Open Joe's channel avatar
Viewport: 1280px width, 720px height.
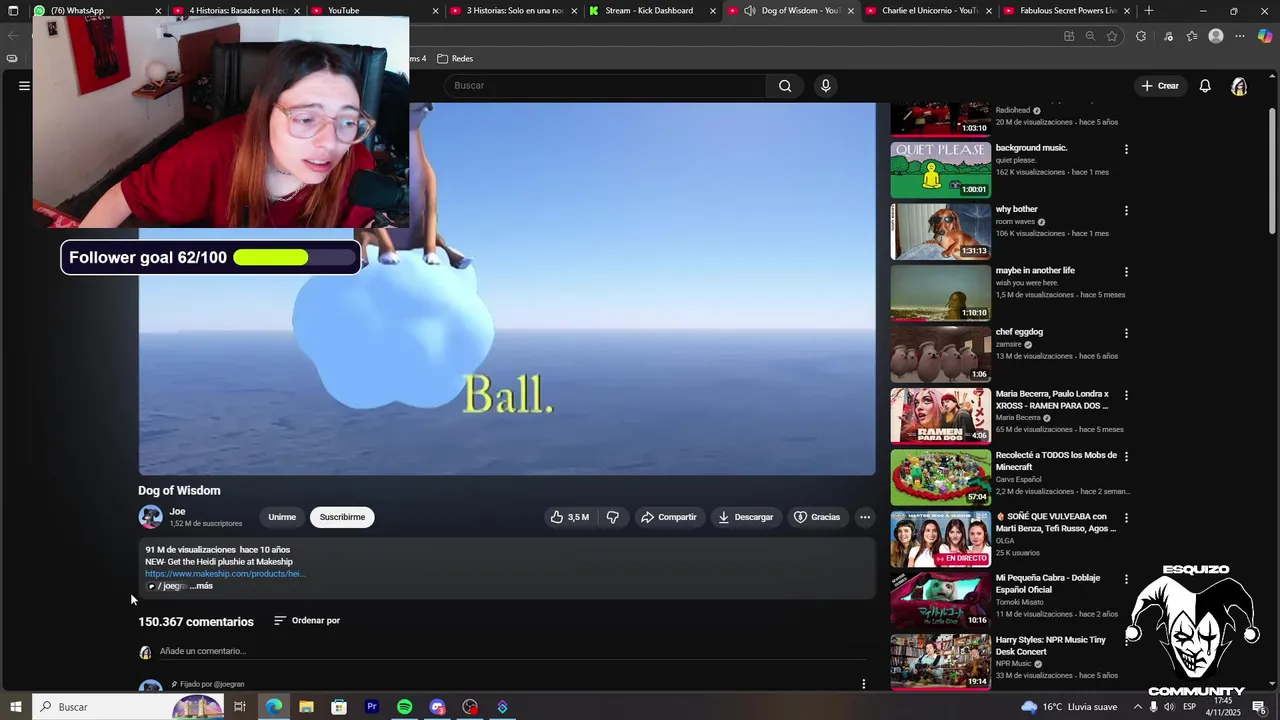coord(150,517)
